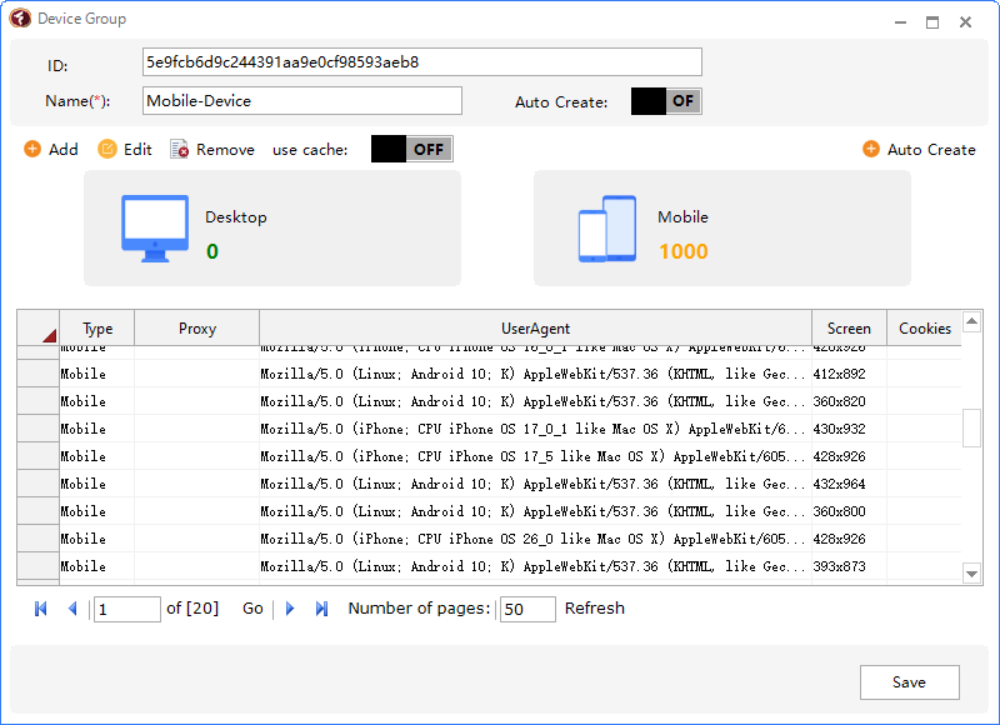This screenshot has width=1000, height=725.
Task: Toggle the Auto Create switch
Action: click(x=666, y=101)
